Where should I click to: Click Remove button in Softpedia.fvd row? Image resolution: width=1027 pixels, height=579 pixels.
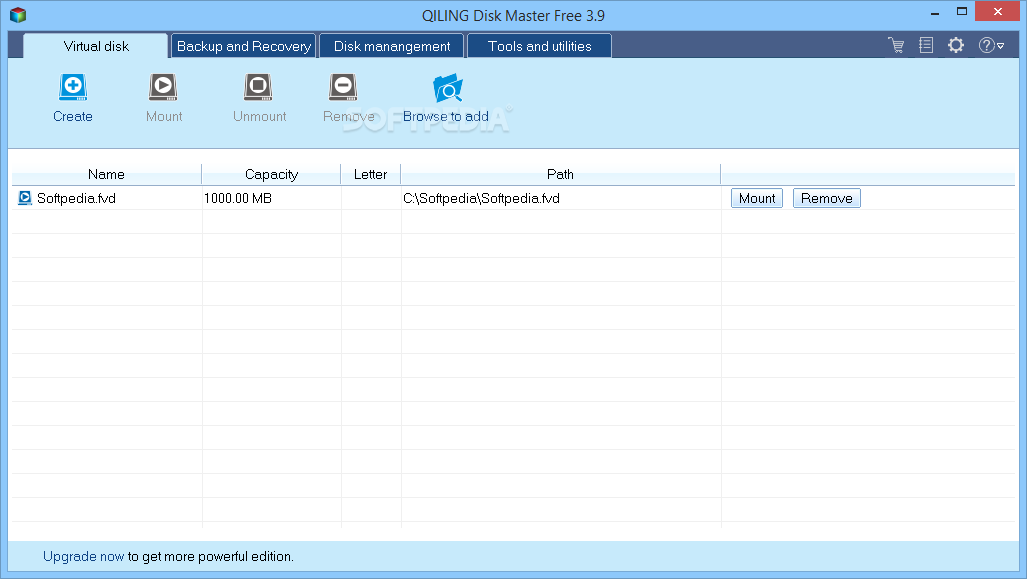[827, 198]
